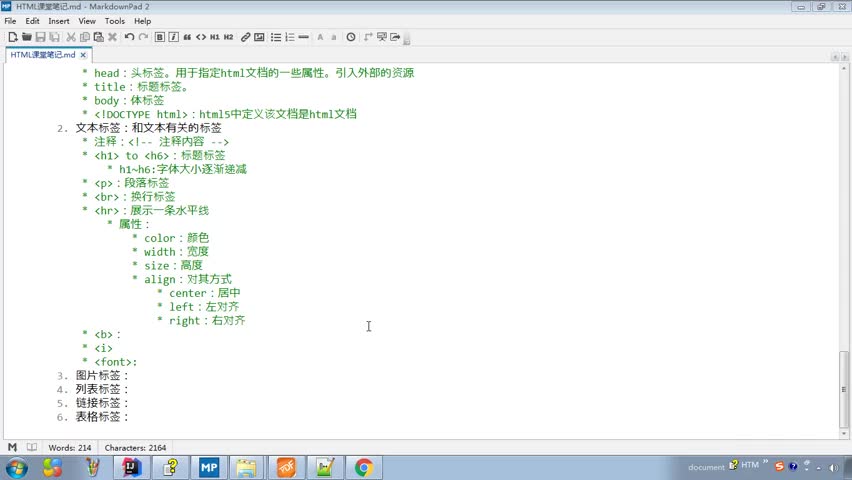Insert a code block

click(201, 37)
